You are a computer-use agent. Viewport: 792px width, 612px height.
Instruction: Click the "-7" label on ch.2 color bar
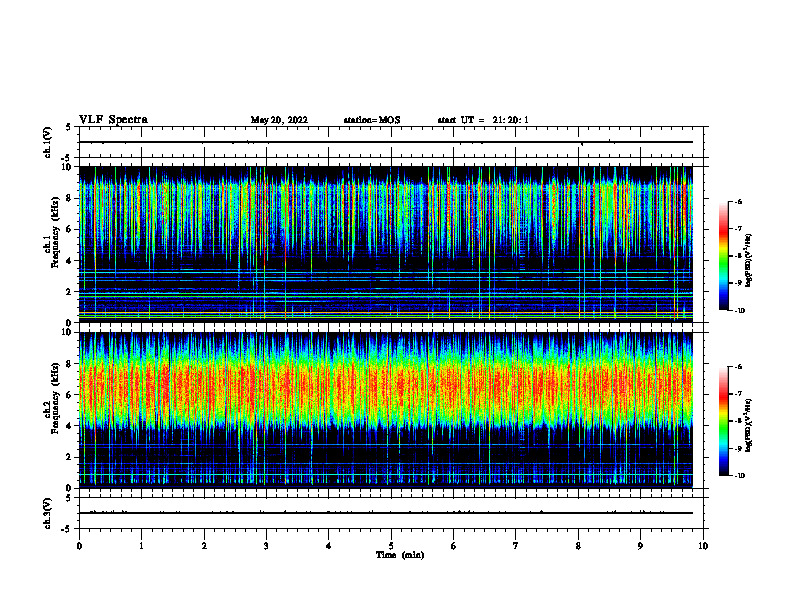pyautogui.click(x=738, y=394)
